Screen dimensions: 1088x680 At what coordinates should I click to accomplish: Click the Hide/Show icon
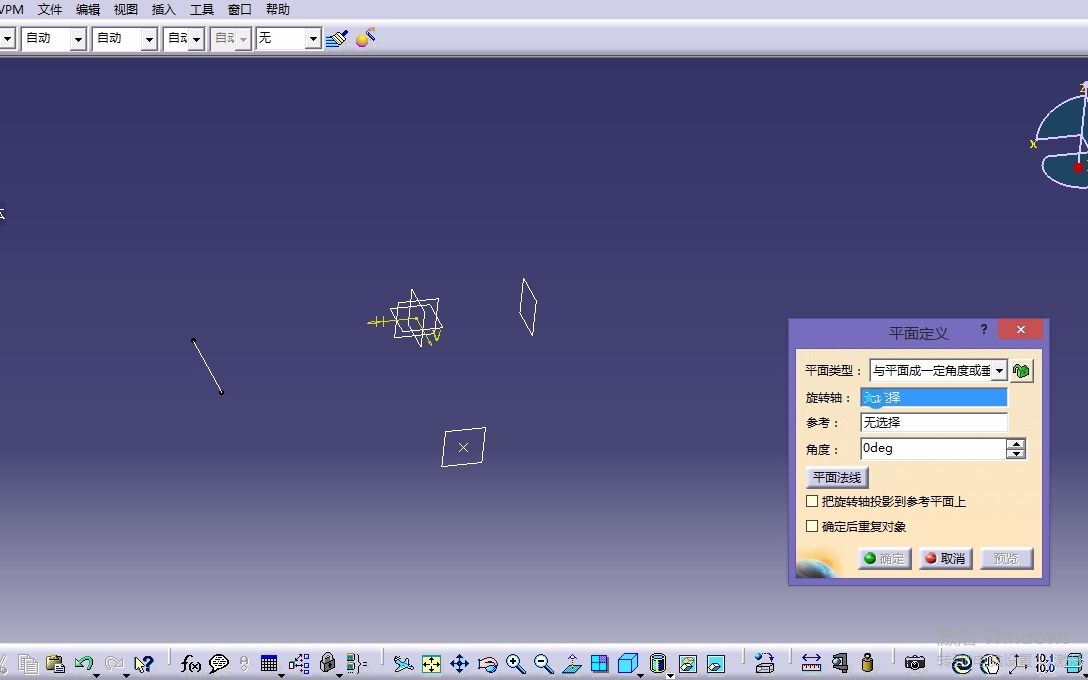pyautogui.click(x=688, y=664)
